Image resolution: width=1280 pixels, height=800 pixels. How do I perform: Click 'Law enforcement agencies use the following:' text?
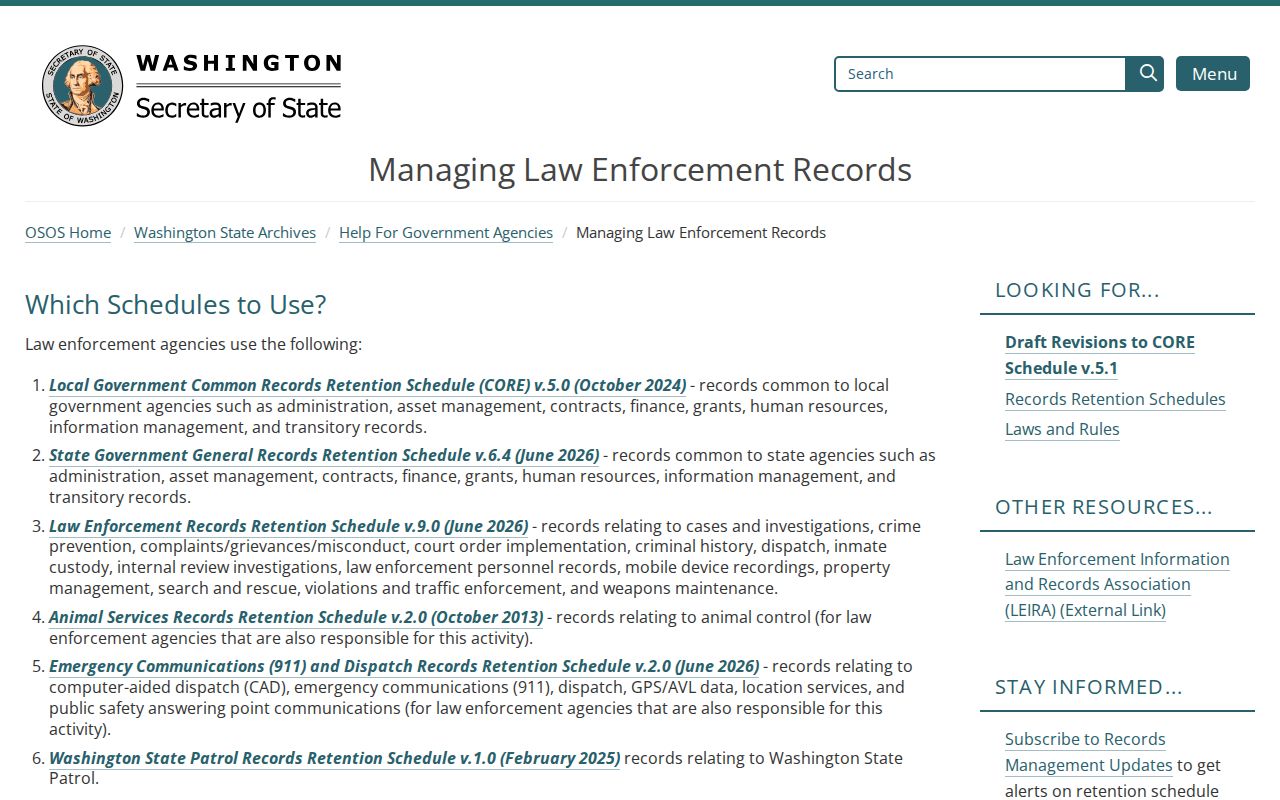coord(194,344)
